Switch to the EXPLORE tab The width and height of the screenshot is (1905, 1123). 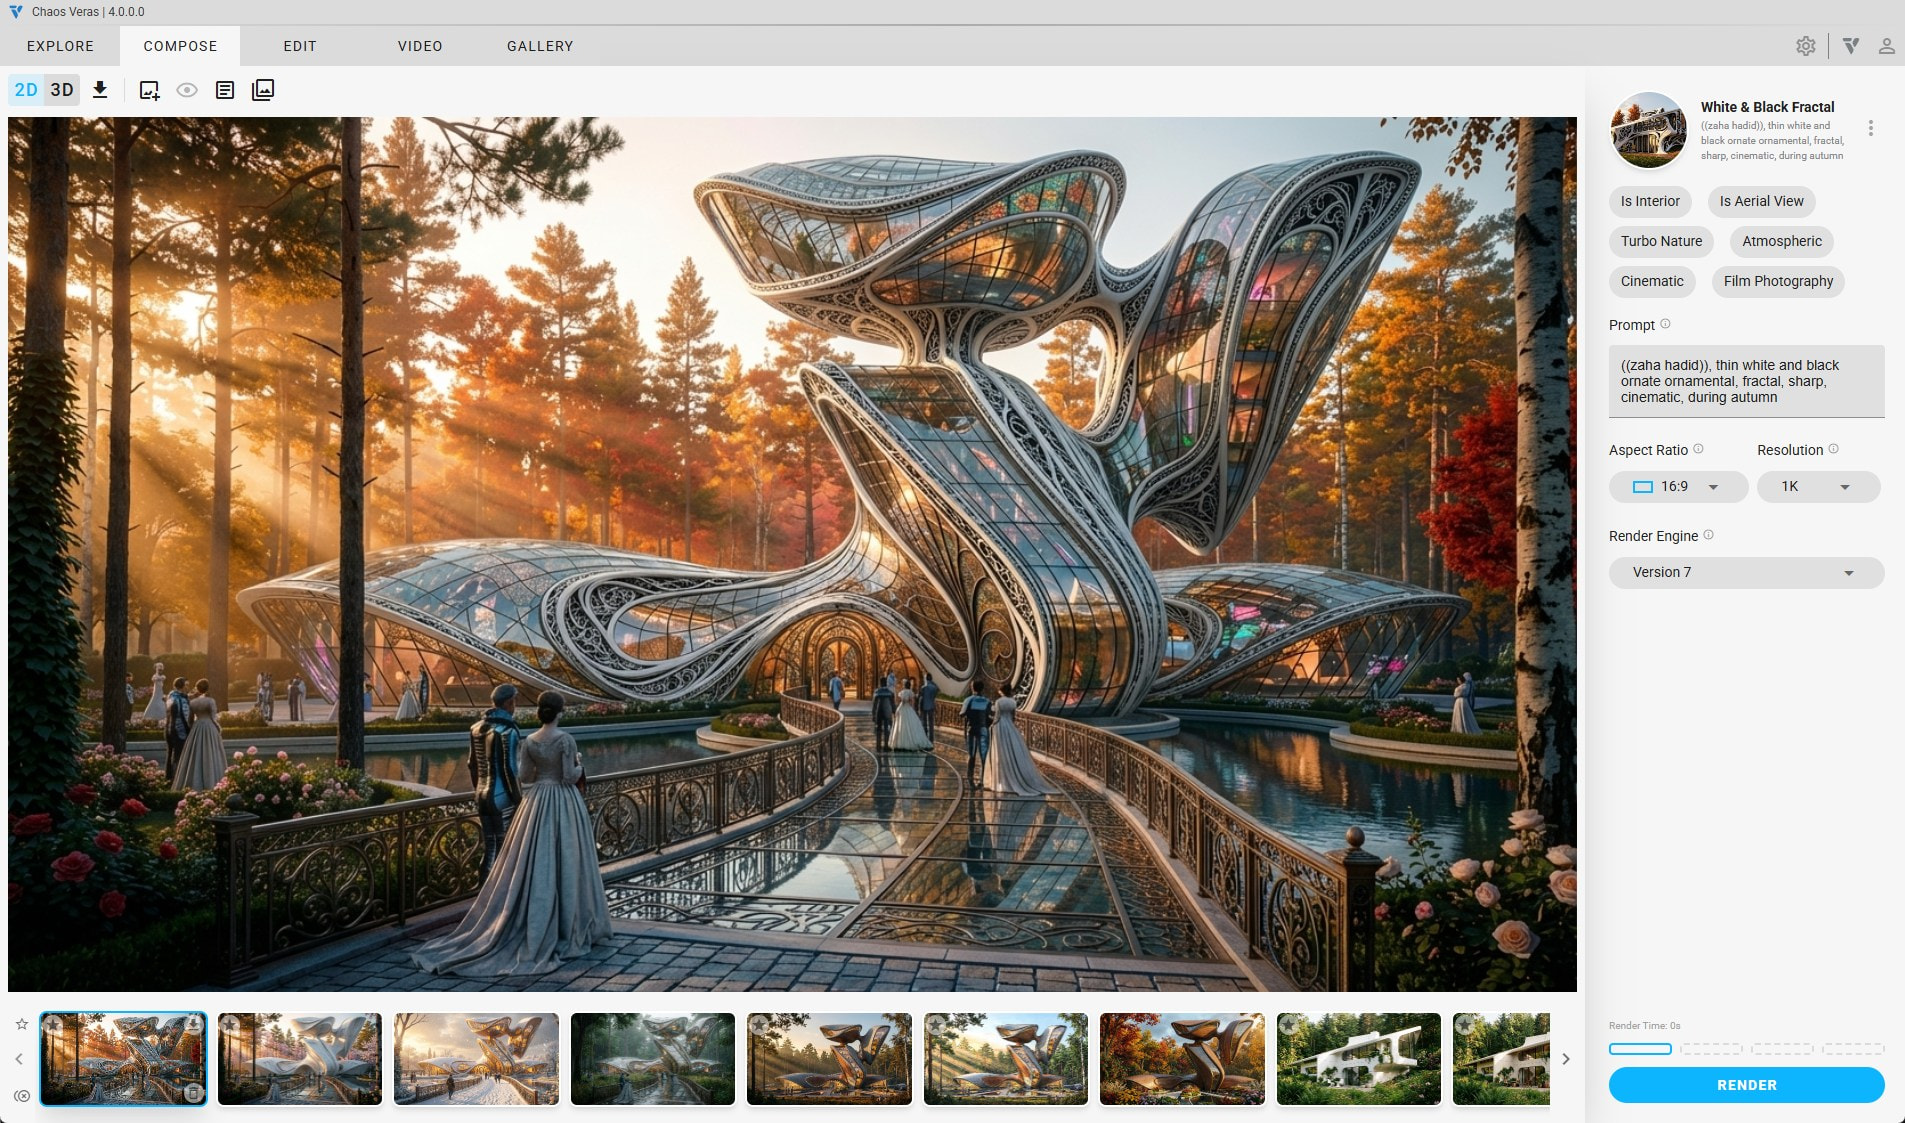click(60, 46)
